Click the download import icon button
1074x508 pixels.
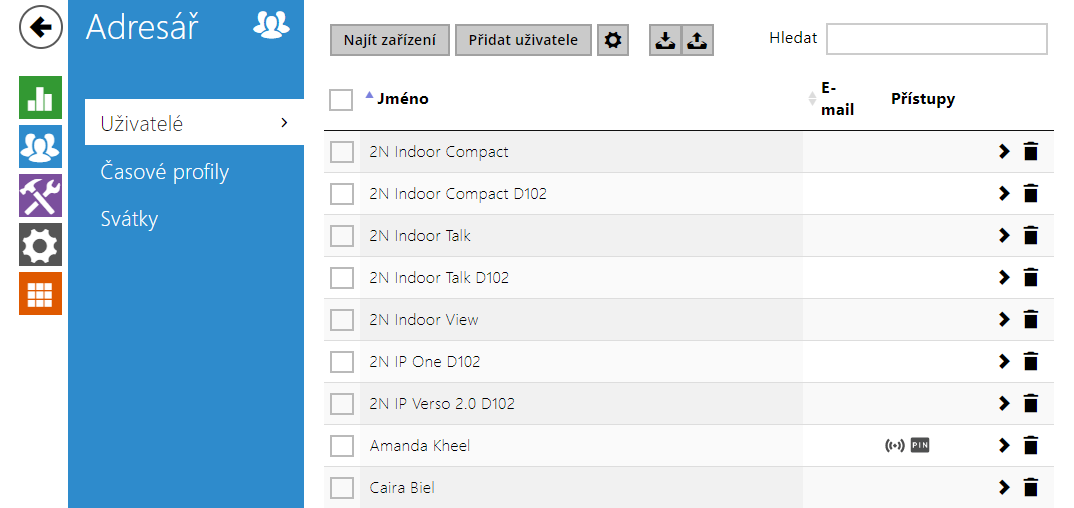coord(665,40)
